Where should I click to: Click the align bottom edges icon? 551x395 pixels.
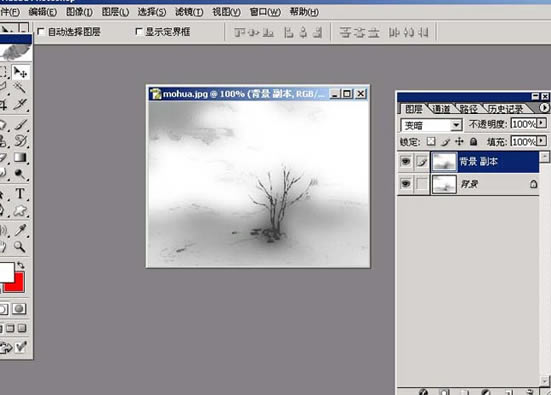pos(268,32)
